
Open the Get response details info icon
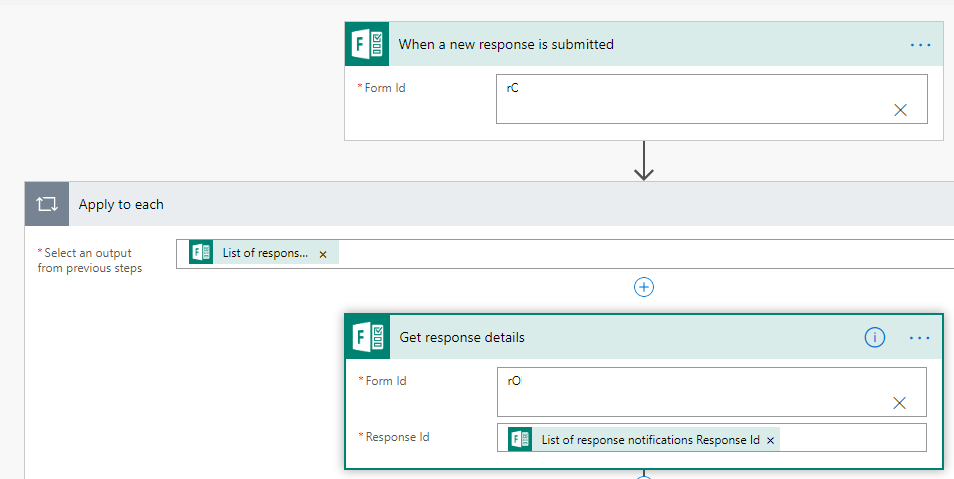[x=874, y=337]
